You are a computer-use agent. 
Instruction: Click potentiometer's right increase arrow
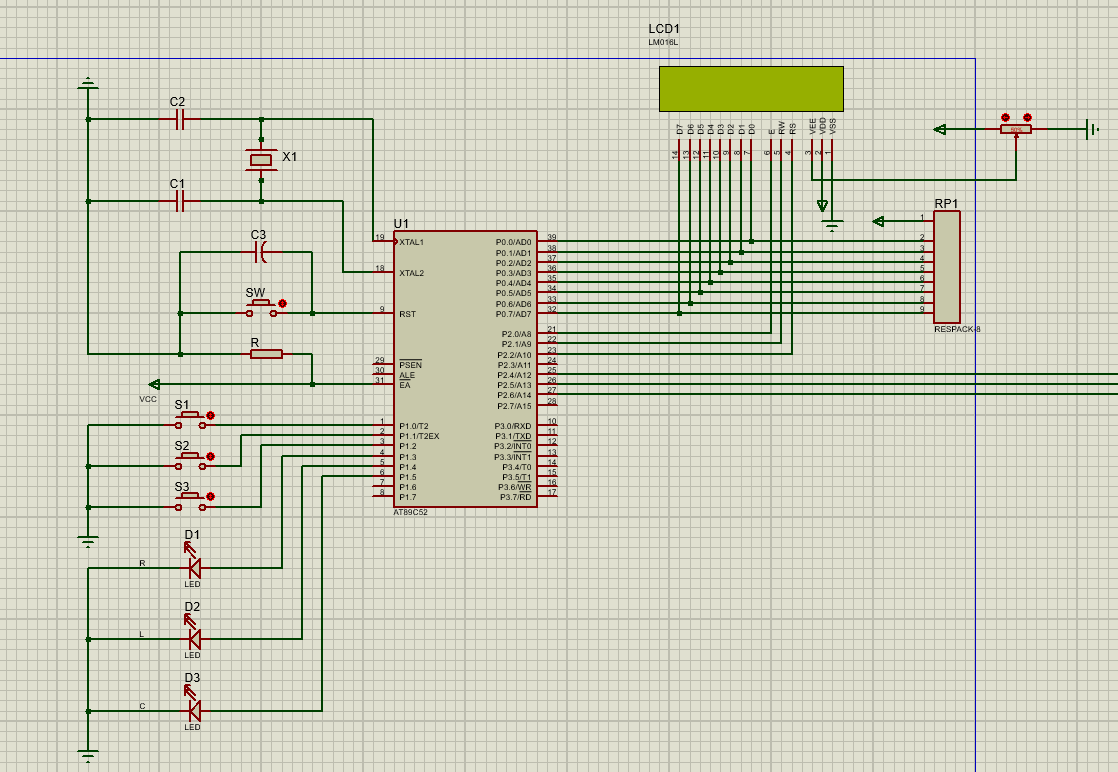(x=1027, y=117)
